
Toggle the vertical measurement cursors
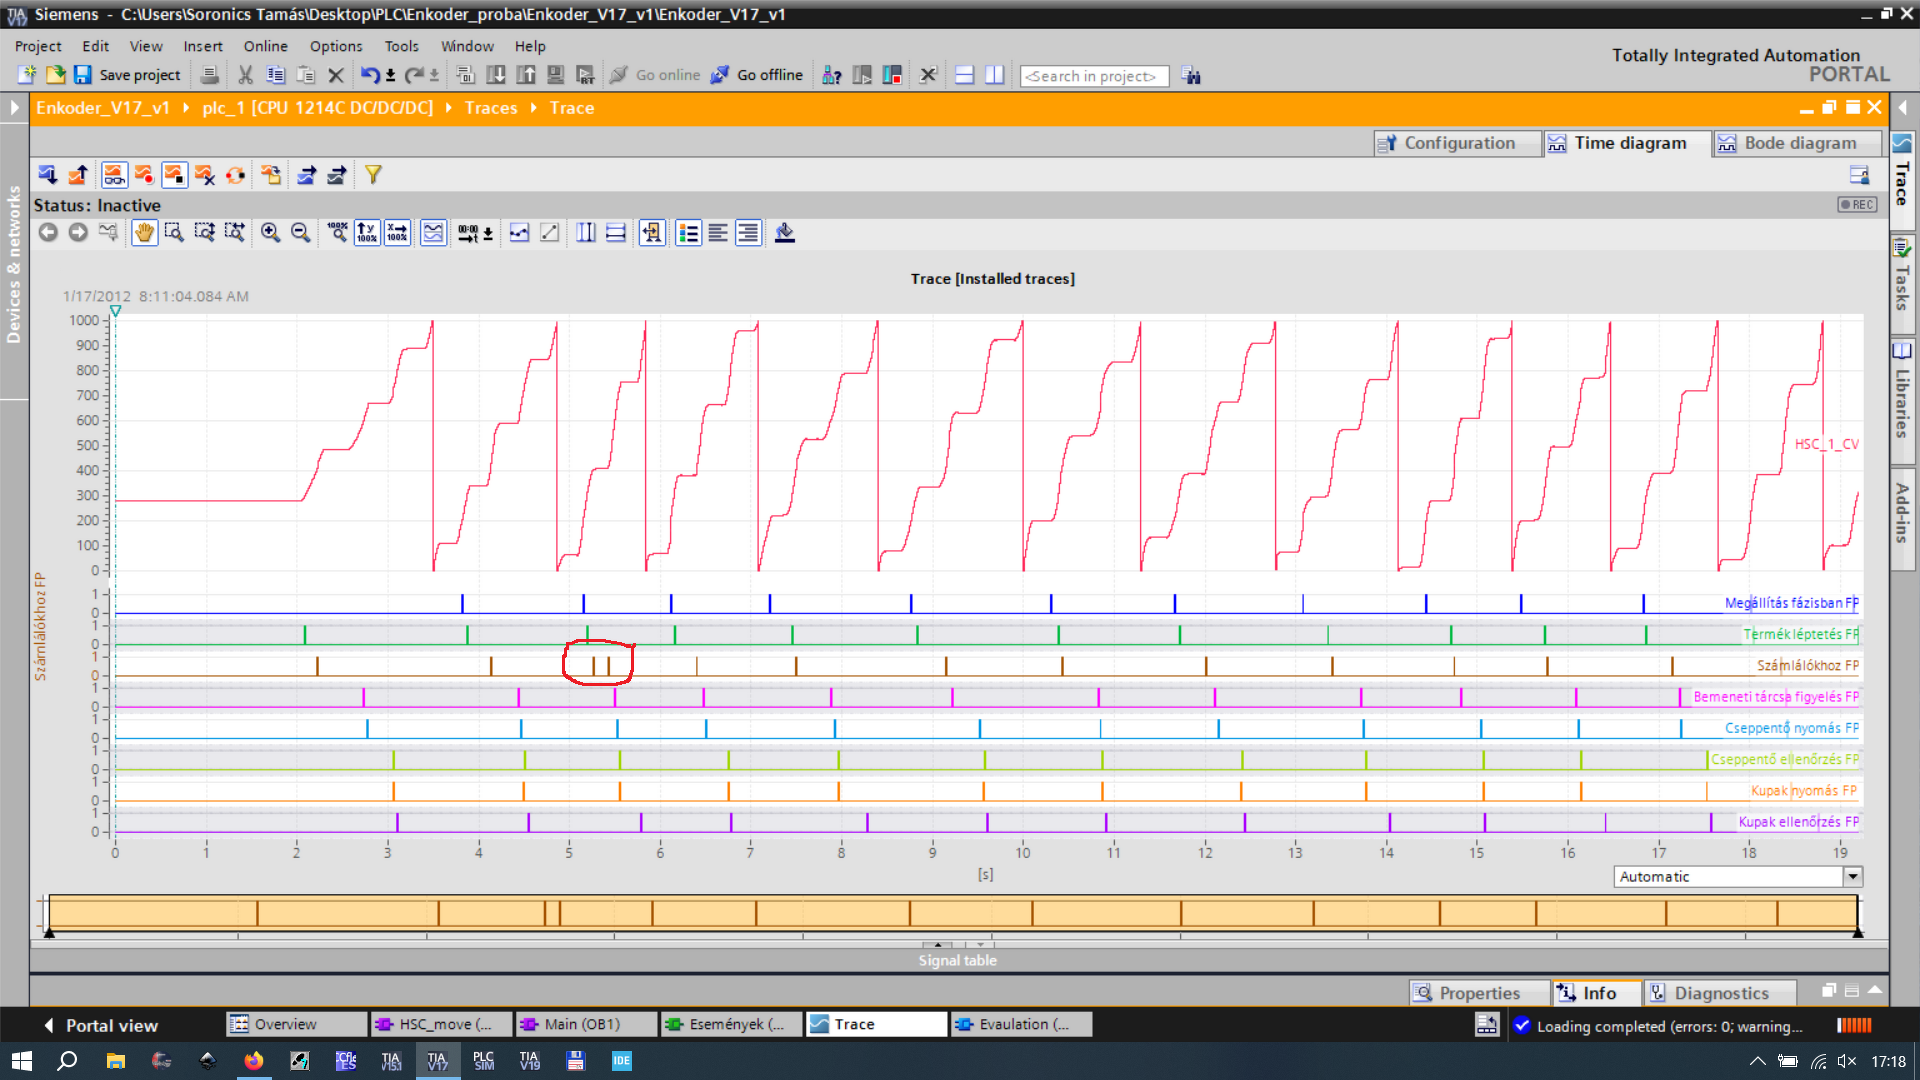tap(586, 233)
